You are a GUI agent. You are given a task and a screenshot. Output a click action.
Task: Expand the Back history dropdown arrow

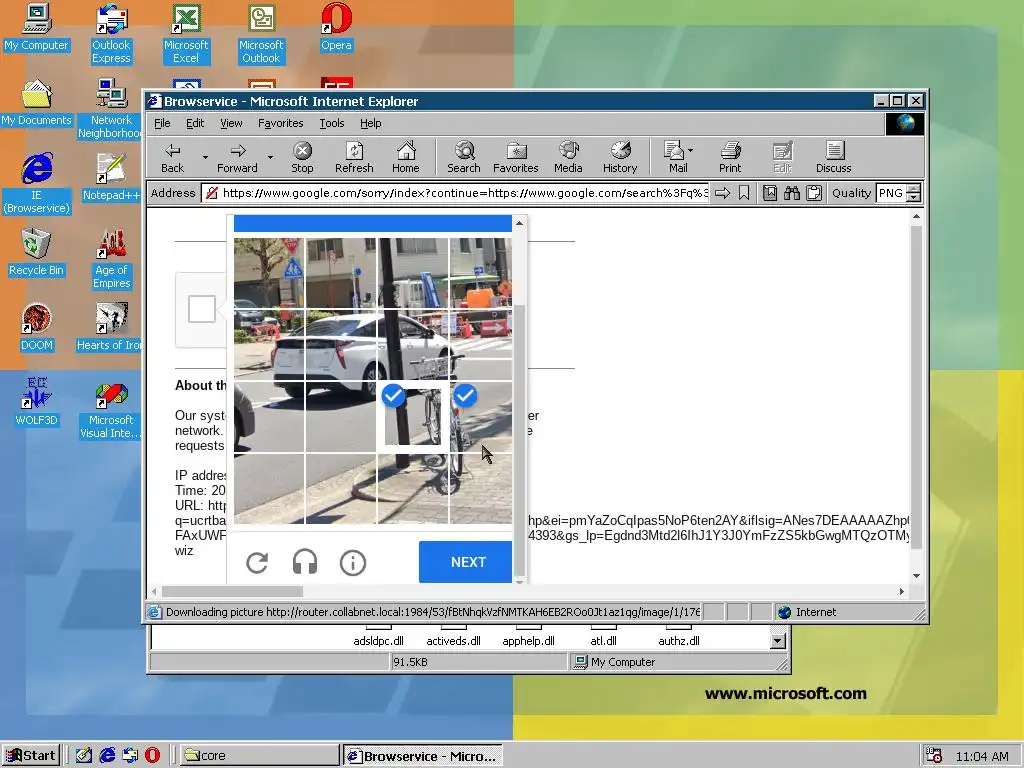pos(205,157)
